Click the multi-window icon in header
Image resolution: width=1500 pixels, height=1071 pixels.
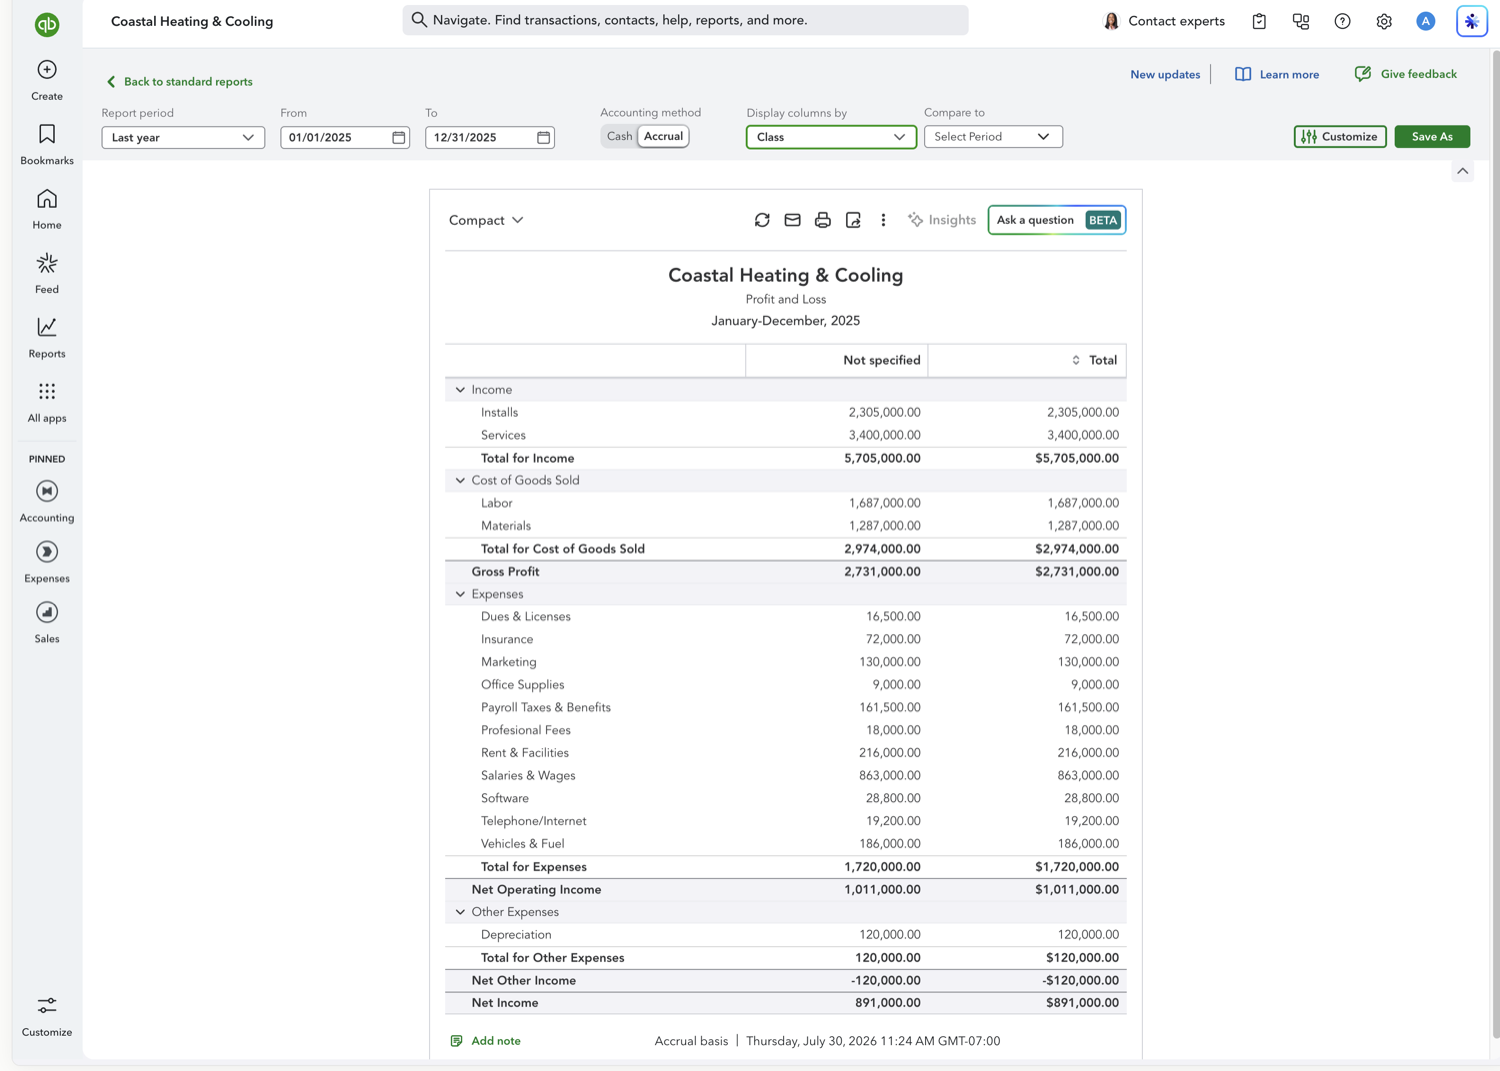[x=1301, y=21]
